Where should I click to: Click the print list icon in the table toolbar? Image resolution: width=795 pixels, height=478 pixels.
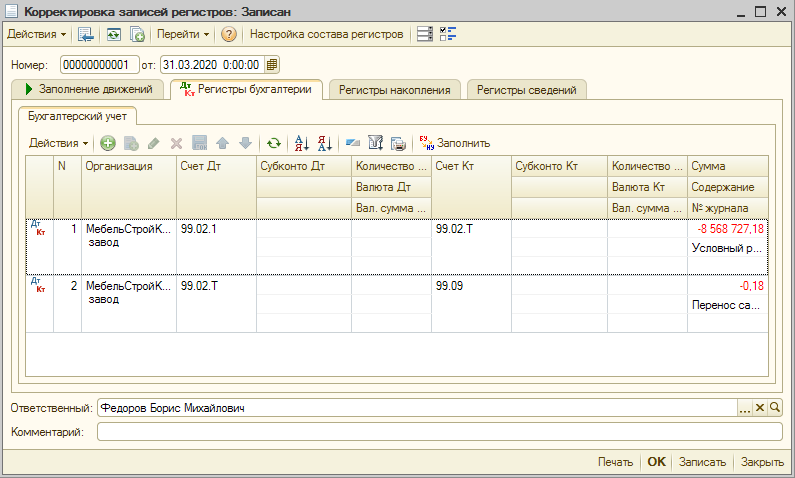pos(399,143)
